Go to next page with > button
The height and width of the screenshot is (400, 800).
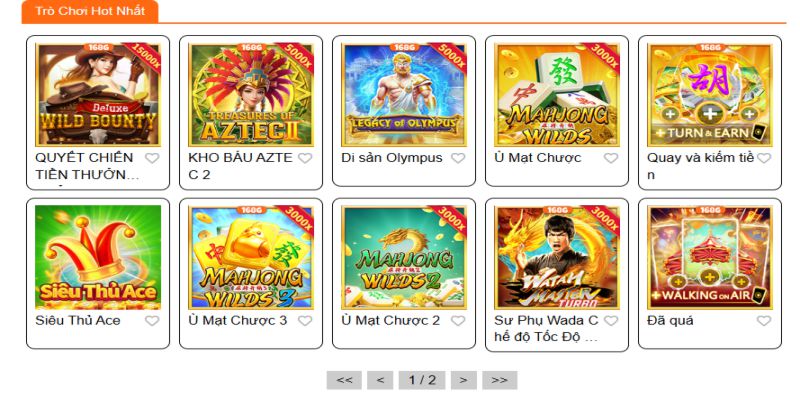(464, 380)
